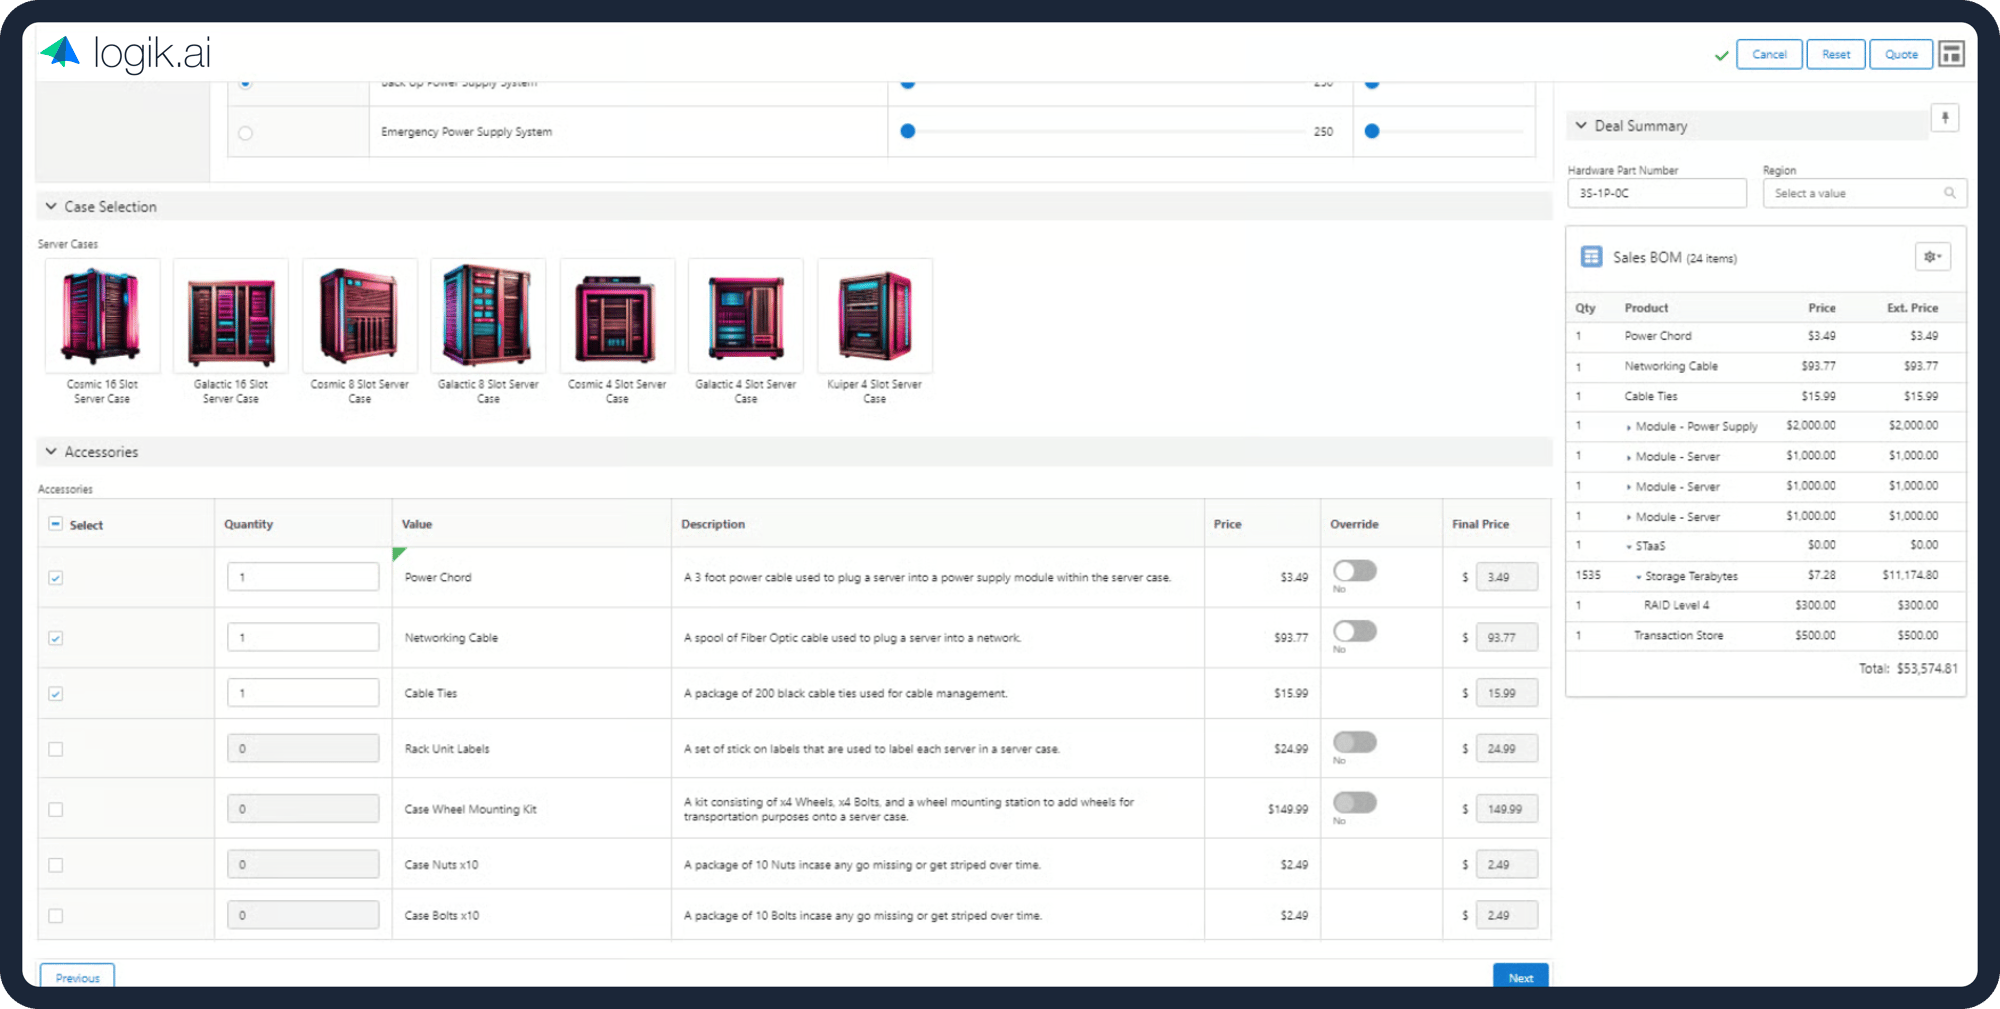Click the Product column header in Sales BOM
This screenshot has width=2000, height=1009.
(x=1646, y=308)
